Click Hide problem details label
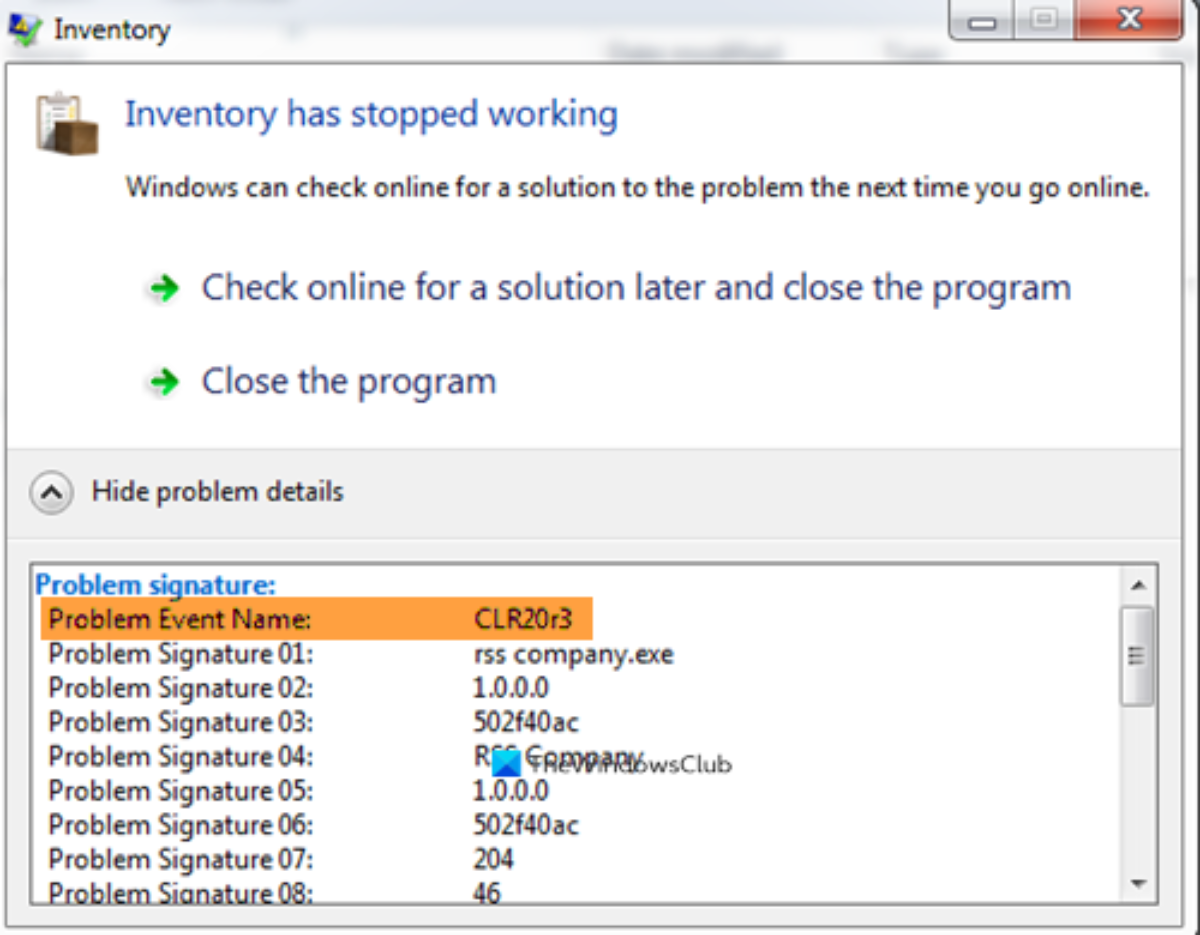The width and height of the screenshot is (1200, 935). point(217,492)
